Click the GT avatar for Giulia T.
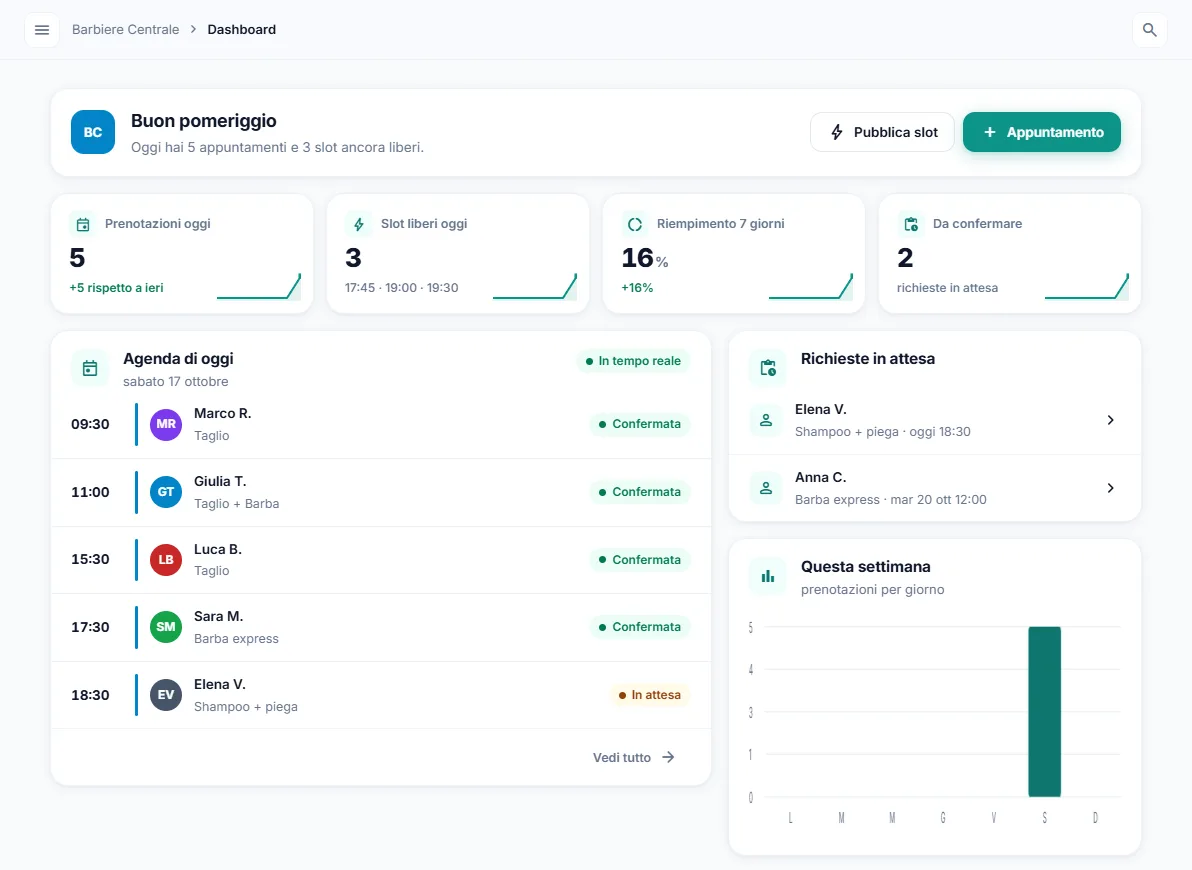 click(x=166, y=492)
